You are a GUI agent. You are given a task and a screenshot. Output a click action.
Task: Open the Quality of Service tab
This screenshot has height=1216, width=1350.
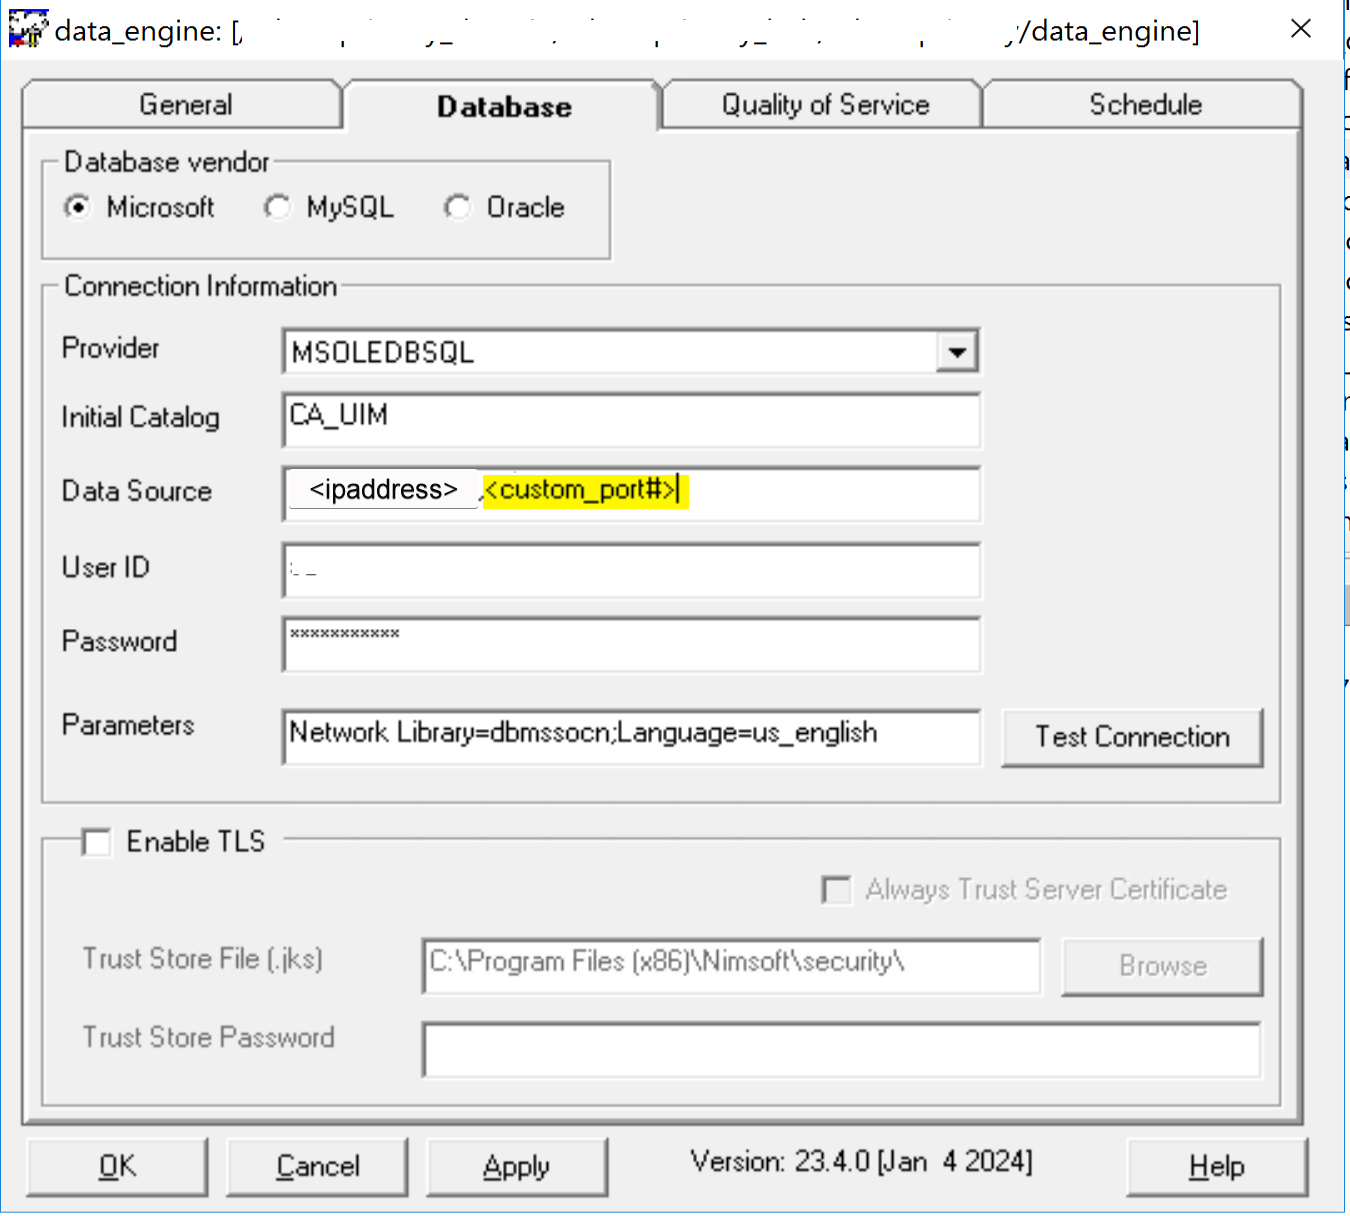(825, 105)
